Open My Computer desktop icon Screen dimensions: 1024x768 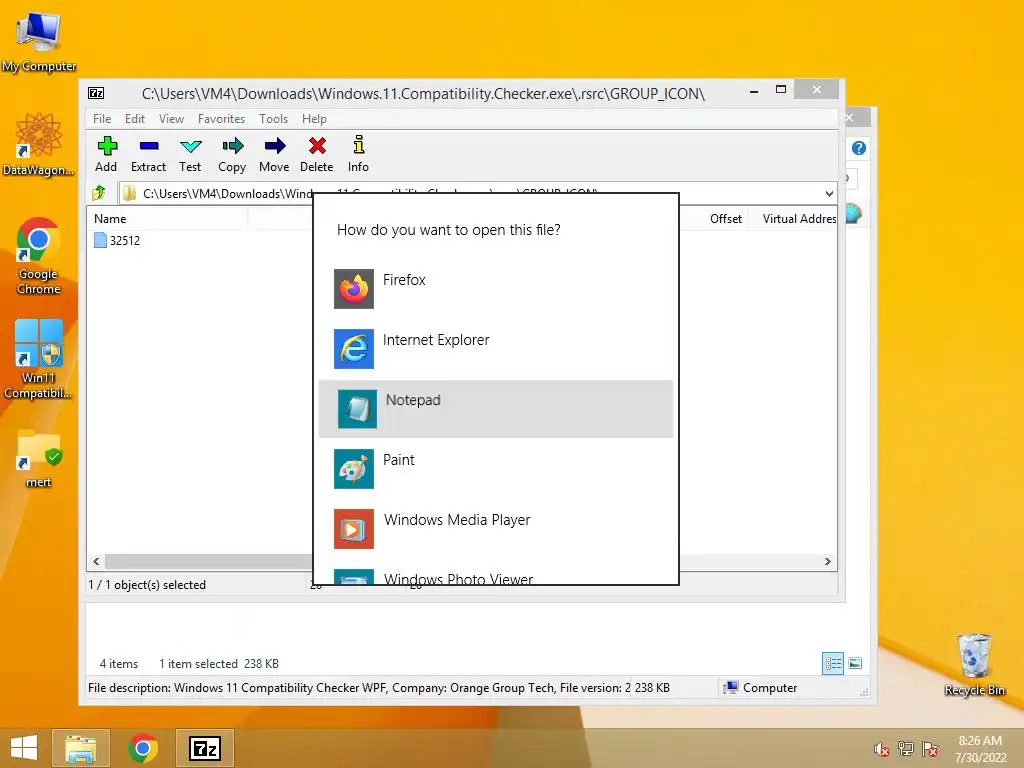(x=39, y=40)
